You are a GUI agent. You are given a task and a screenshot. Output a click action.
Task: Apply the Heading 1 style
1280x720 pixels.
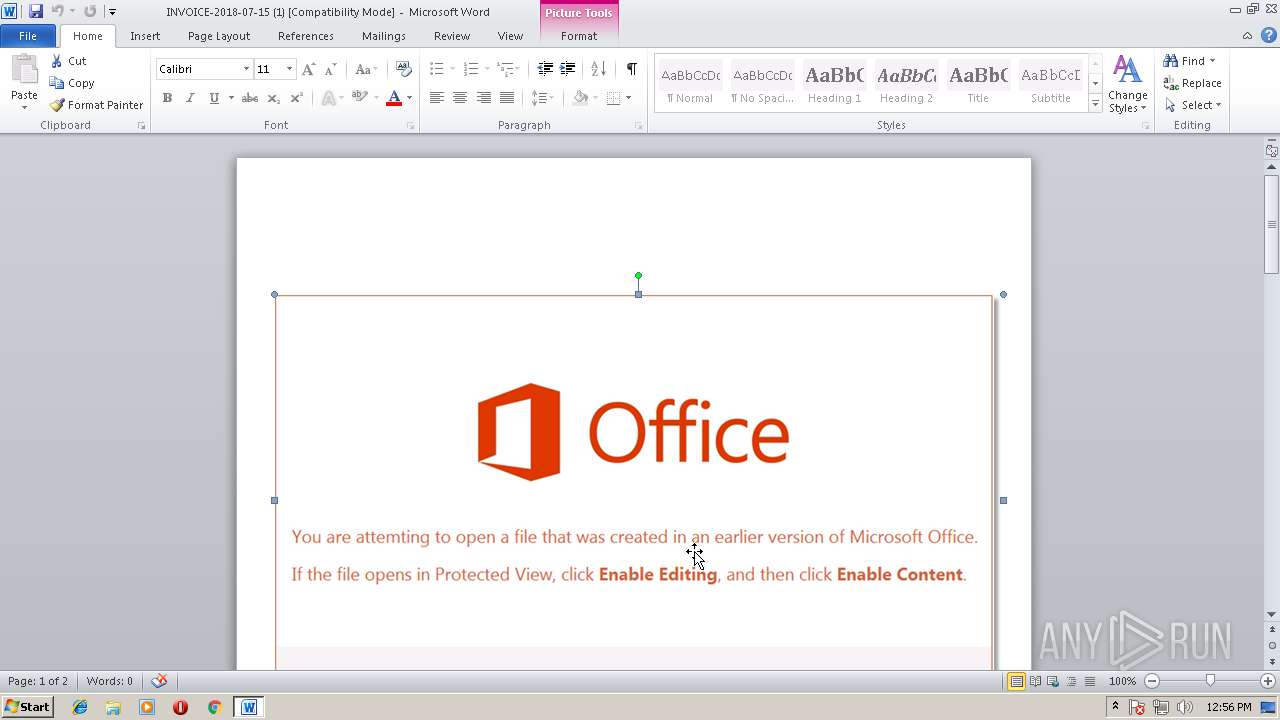tap(834, 83)
